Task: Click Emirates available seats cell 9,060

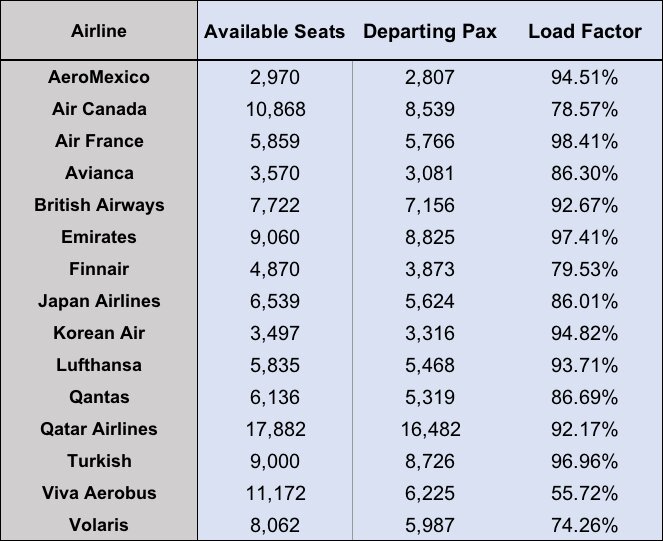Action: point(275,237)
